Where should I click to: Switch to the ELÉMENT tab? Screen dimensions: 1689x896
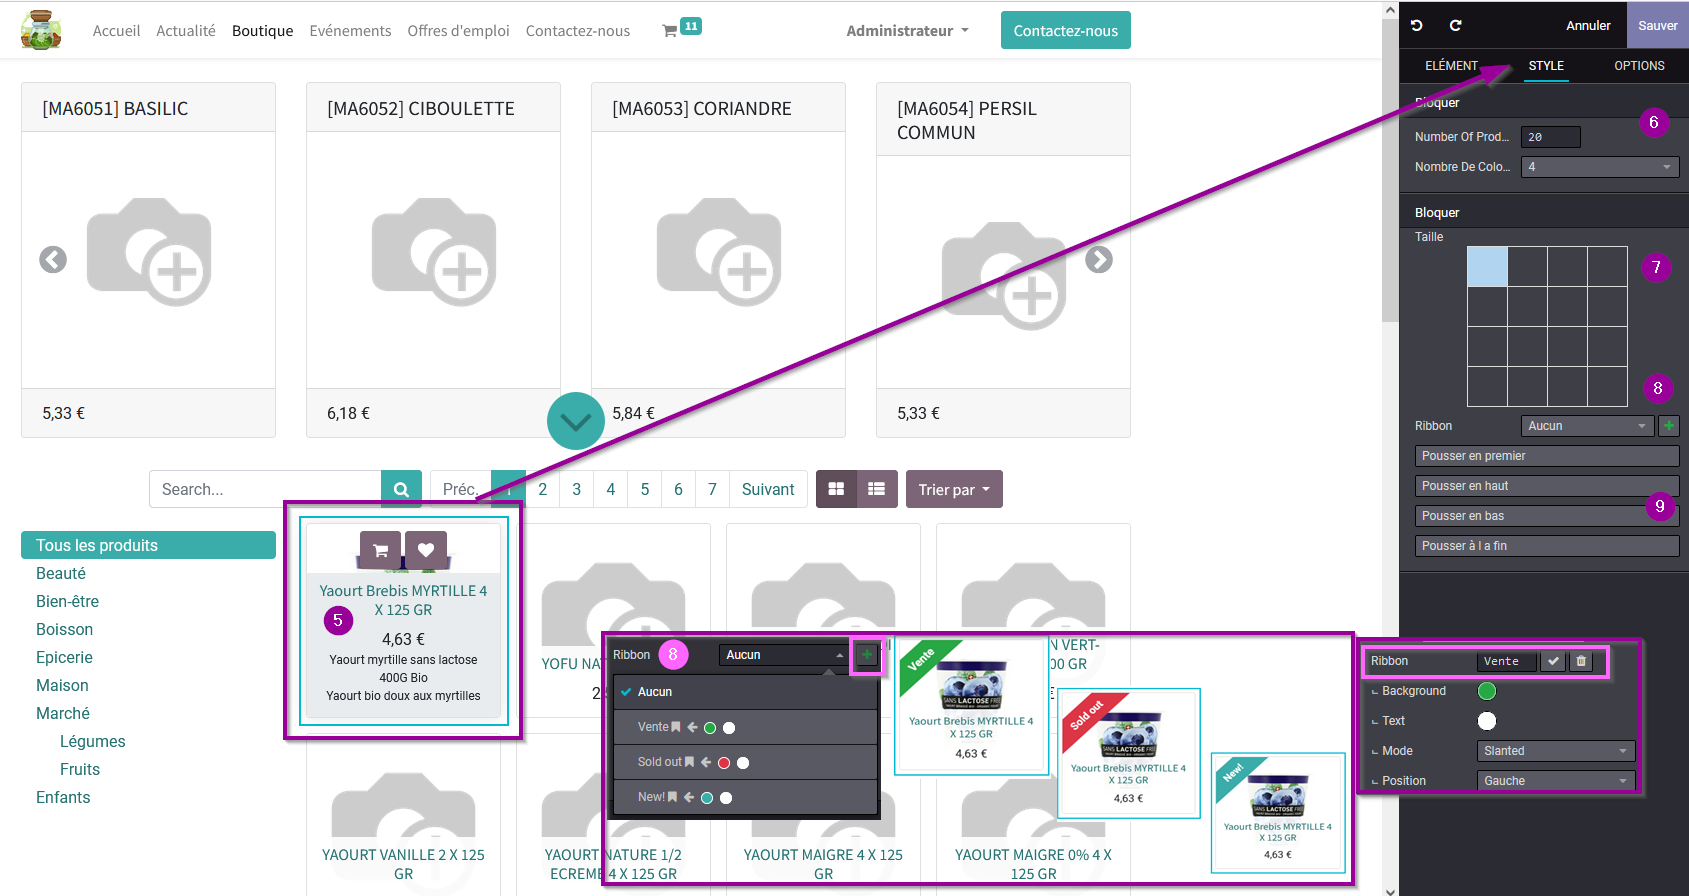[1451, 66]
